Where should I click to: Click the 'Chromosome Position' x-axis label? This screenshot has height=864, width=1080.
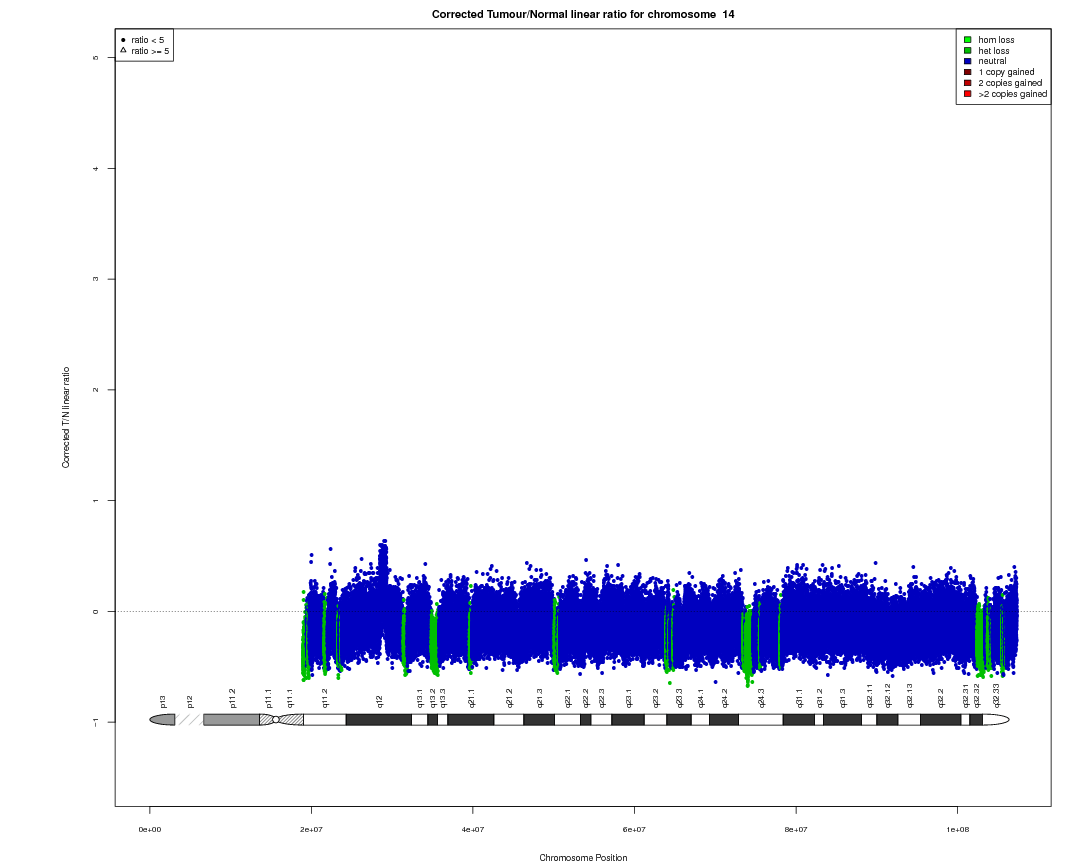[x=583, y=858]
